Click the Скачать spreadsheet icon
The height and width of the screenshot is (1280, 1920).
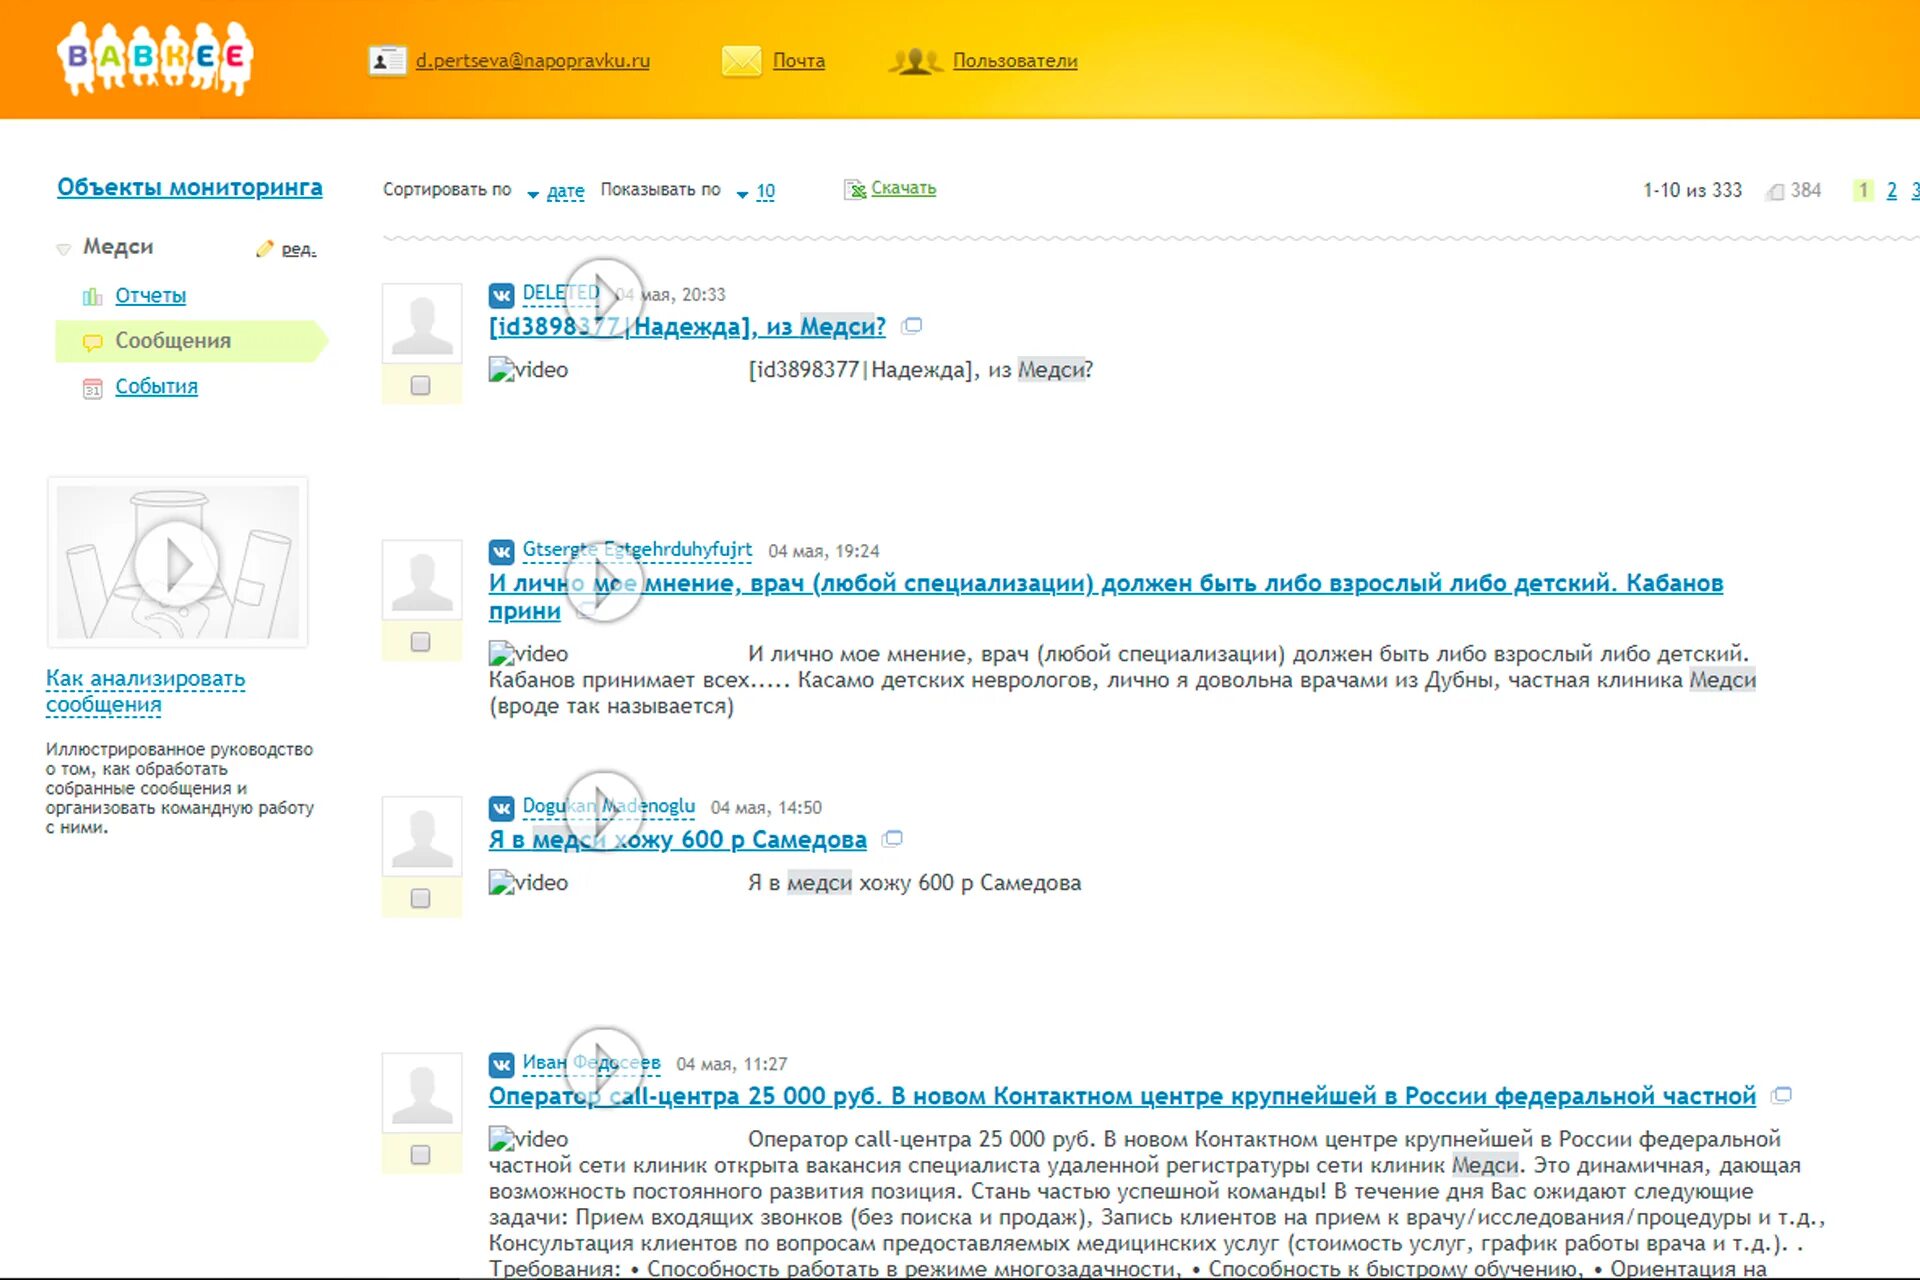855,189
